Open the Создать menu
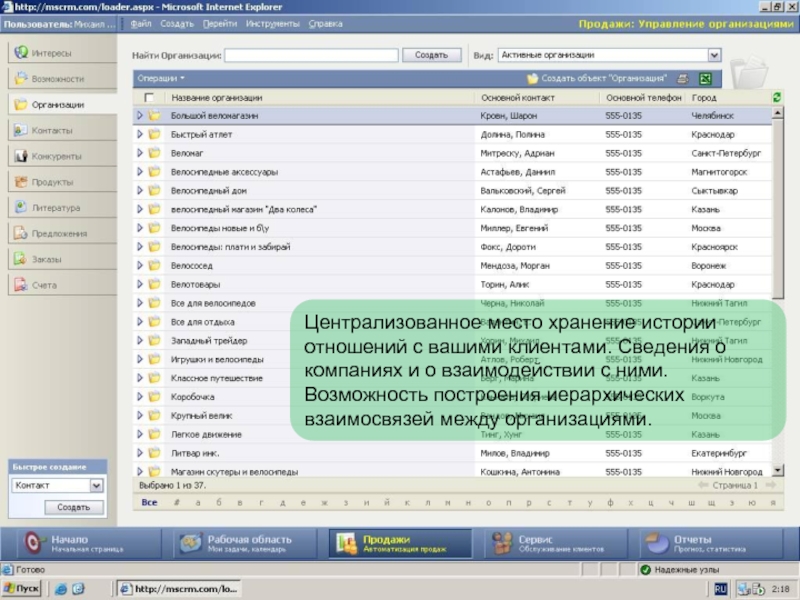The width and height of the screenshot is (800, 600). pos(177,24)
